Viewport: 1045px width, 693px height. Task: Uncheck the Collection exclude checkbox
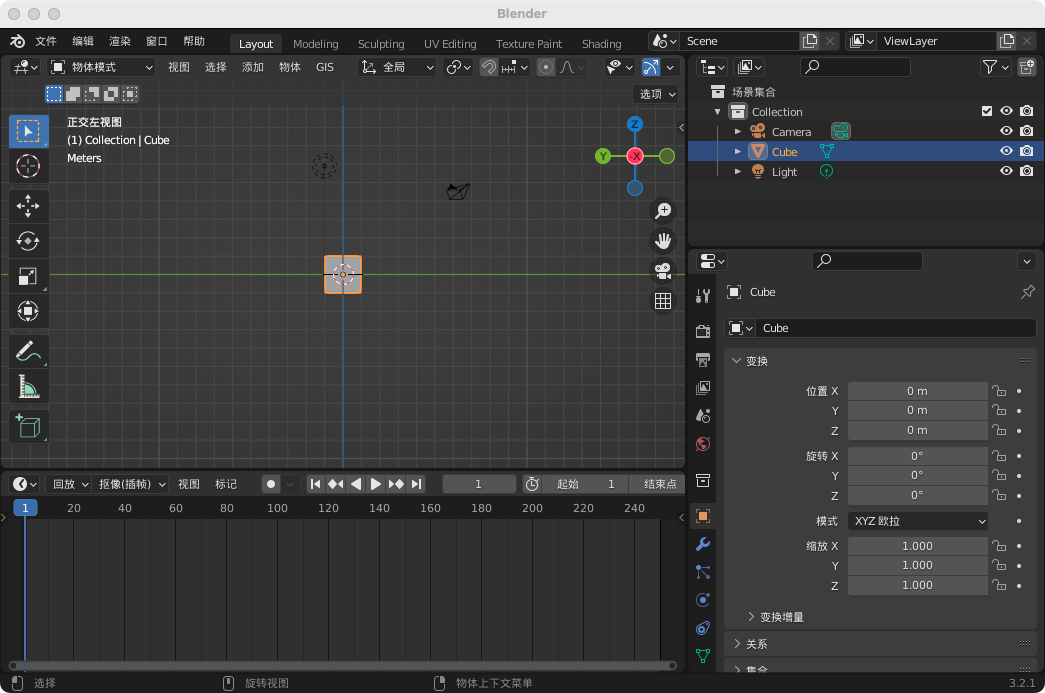click(x=987, y=111)
